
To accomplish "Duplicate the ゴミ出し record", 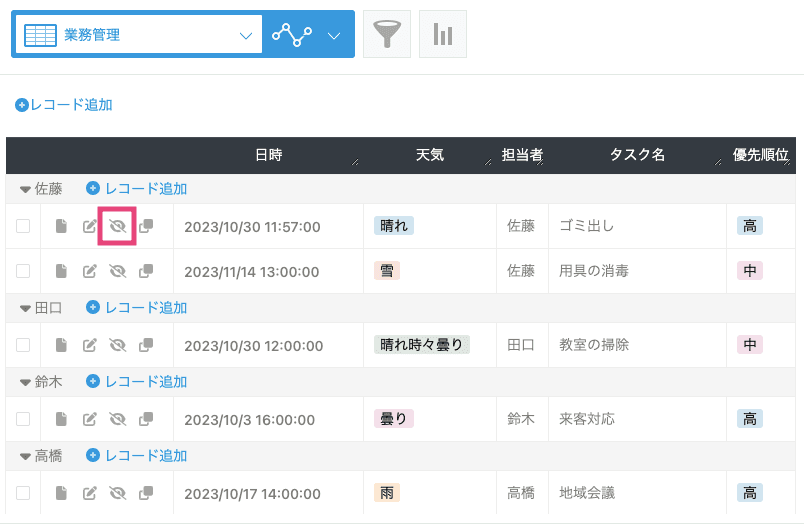I will (146, 226).
